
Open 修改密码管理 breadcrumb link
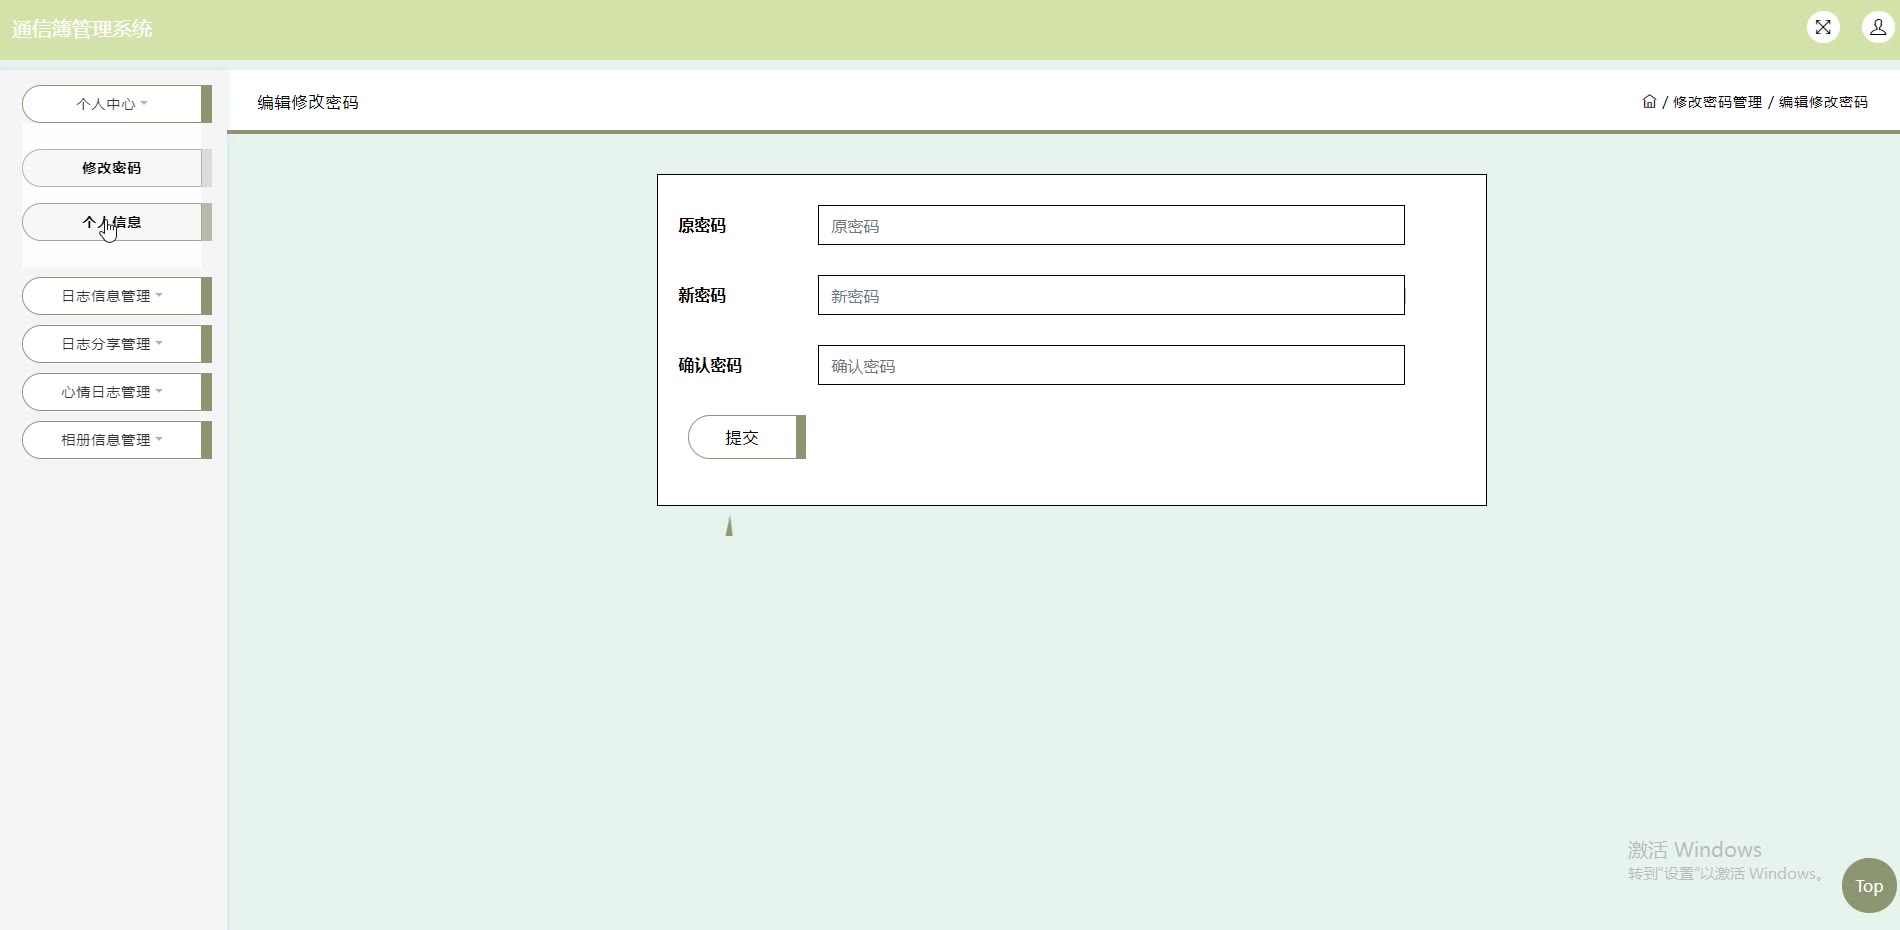(1717, 102)
